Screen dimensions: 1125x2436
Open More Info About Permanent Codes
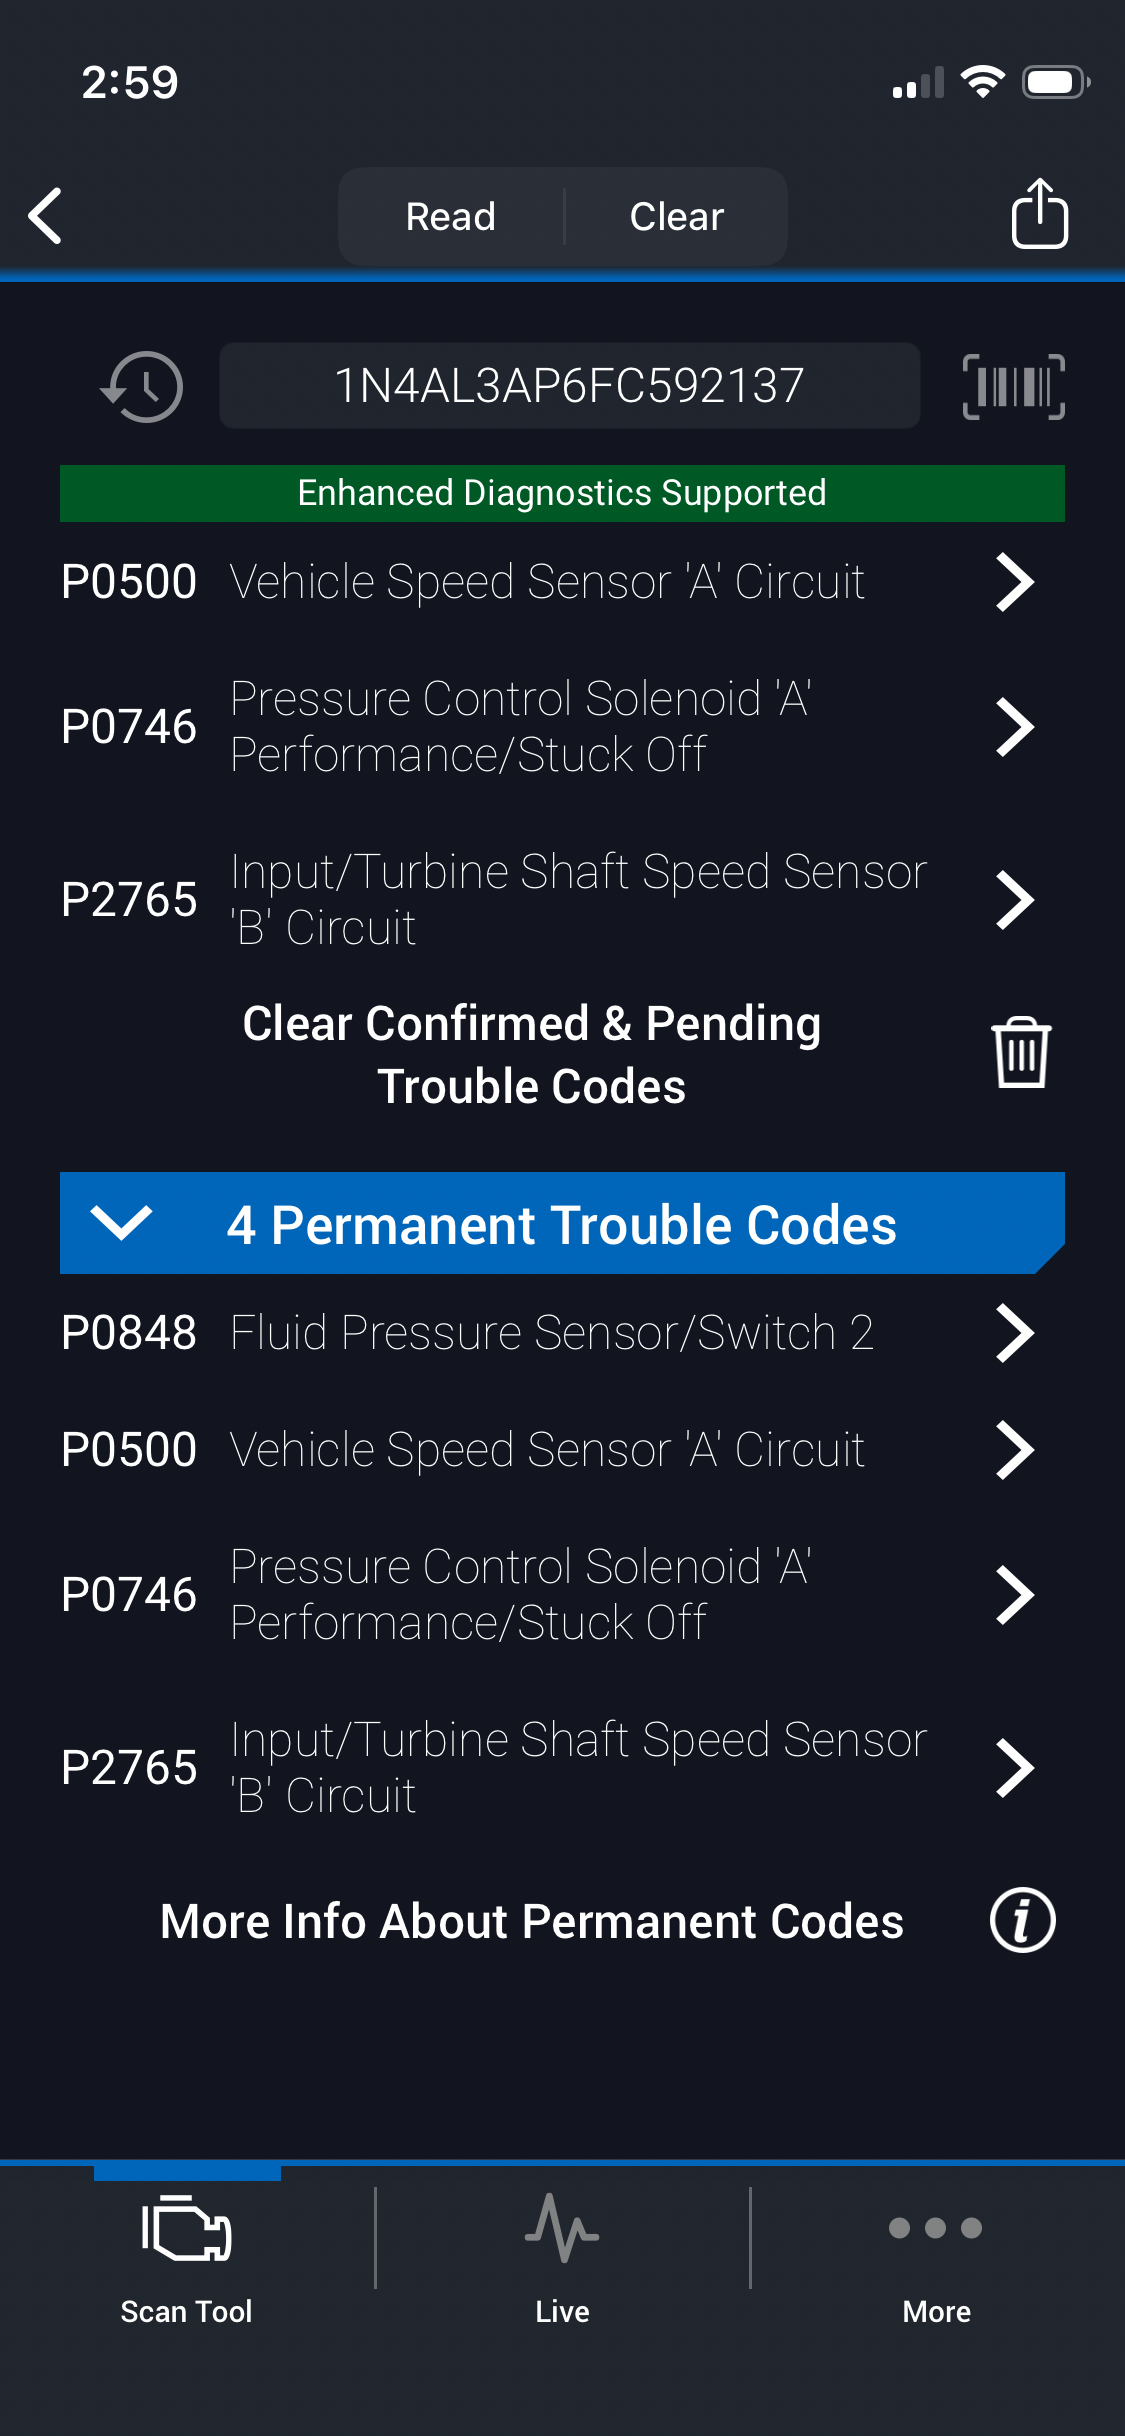(532, 1921)
